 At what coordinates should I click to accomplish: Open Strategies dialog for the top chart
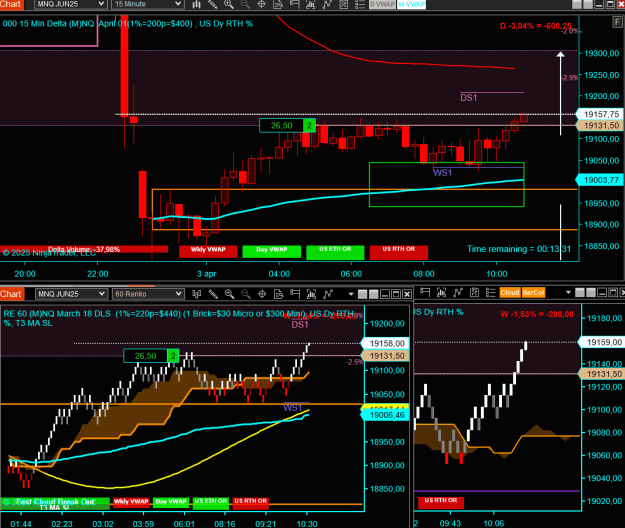(x=327, y=4)
